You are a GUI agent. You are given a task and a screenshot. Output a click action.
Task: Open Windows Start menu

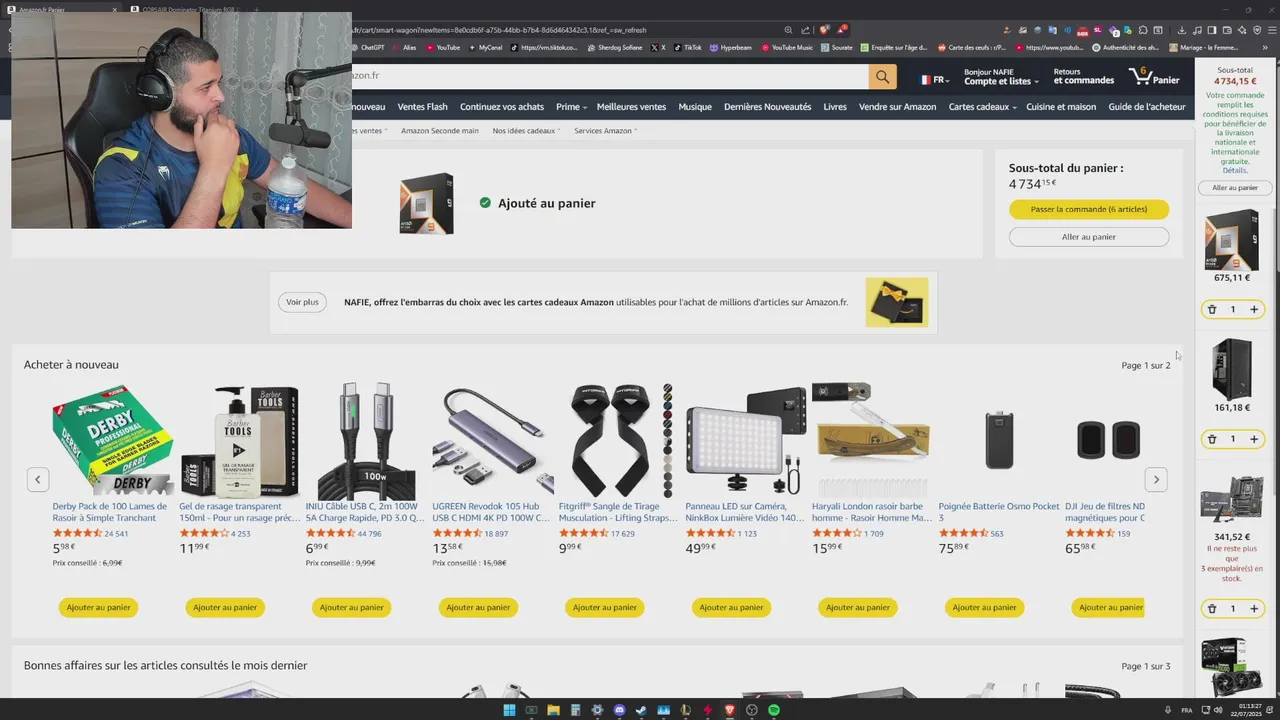pos(509,710)
